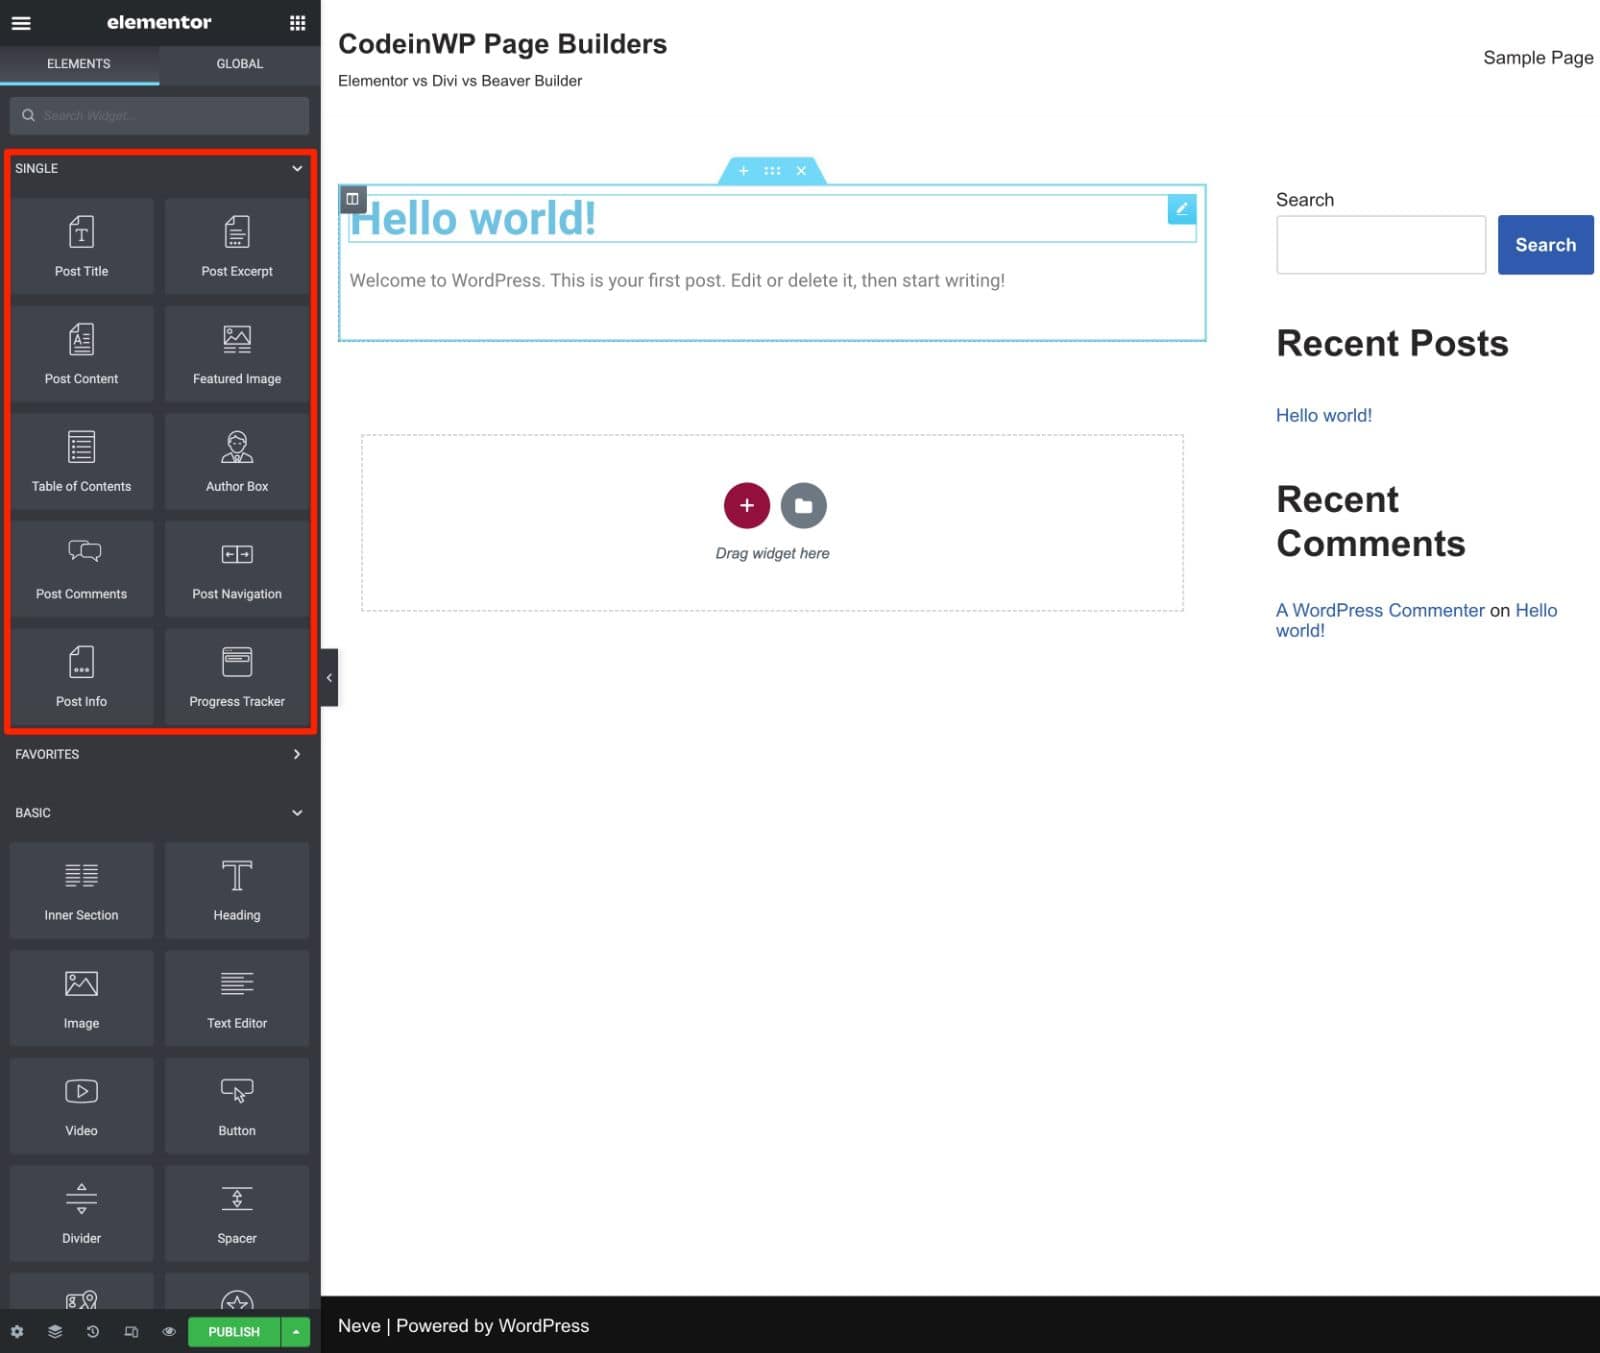This screenshot has width=1600, height=1353.
Task: Switch to the GLOBAL tab
Action: [239, 63]
